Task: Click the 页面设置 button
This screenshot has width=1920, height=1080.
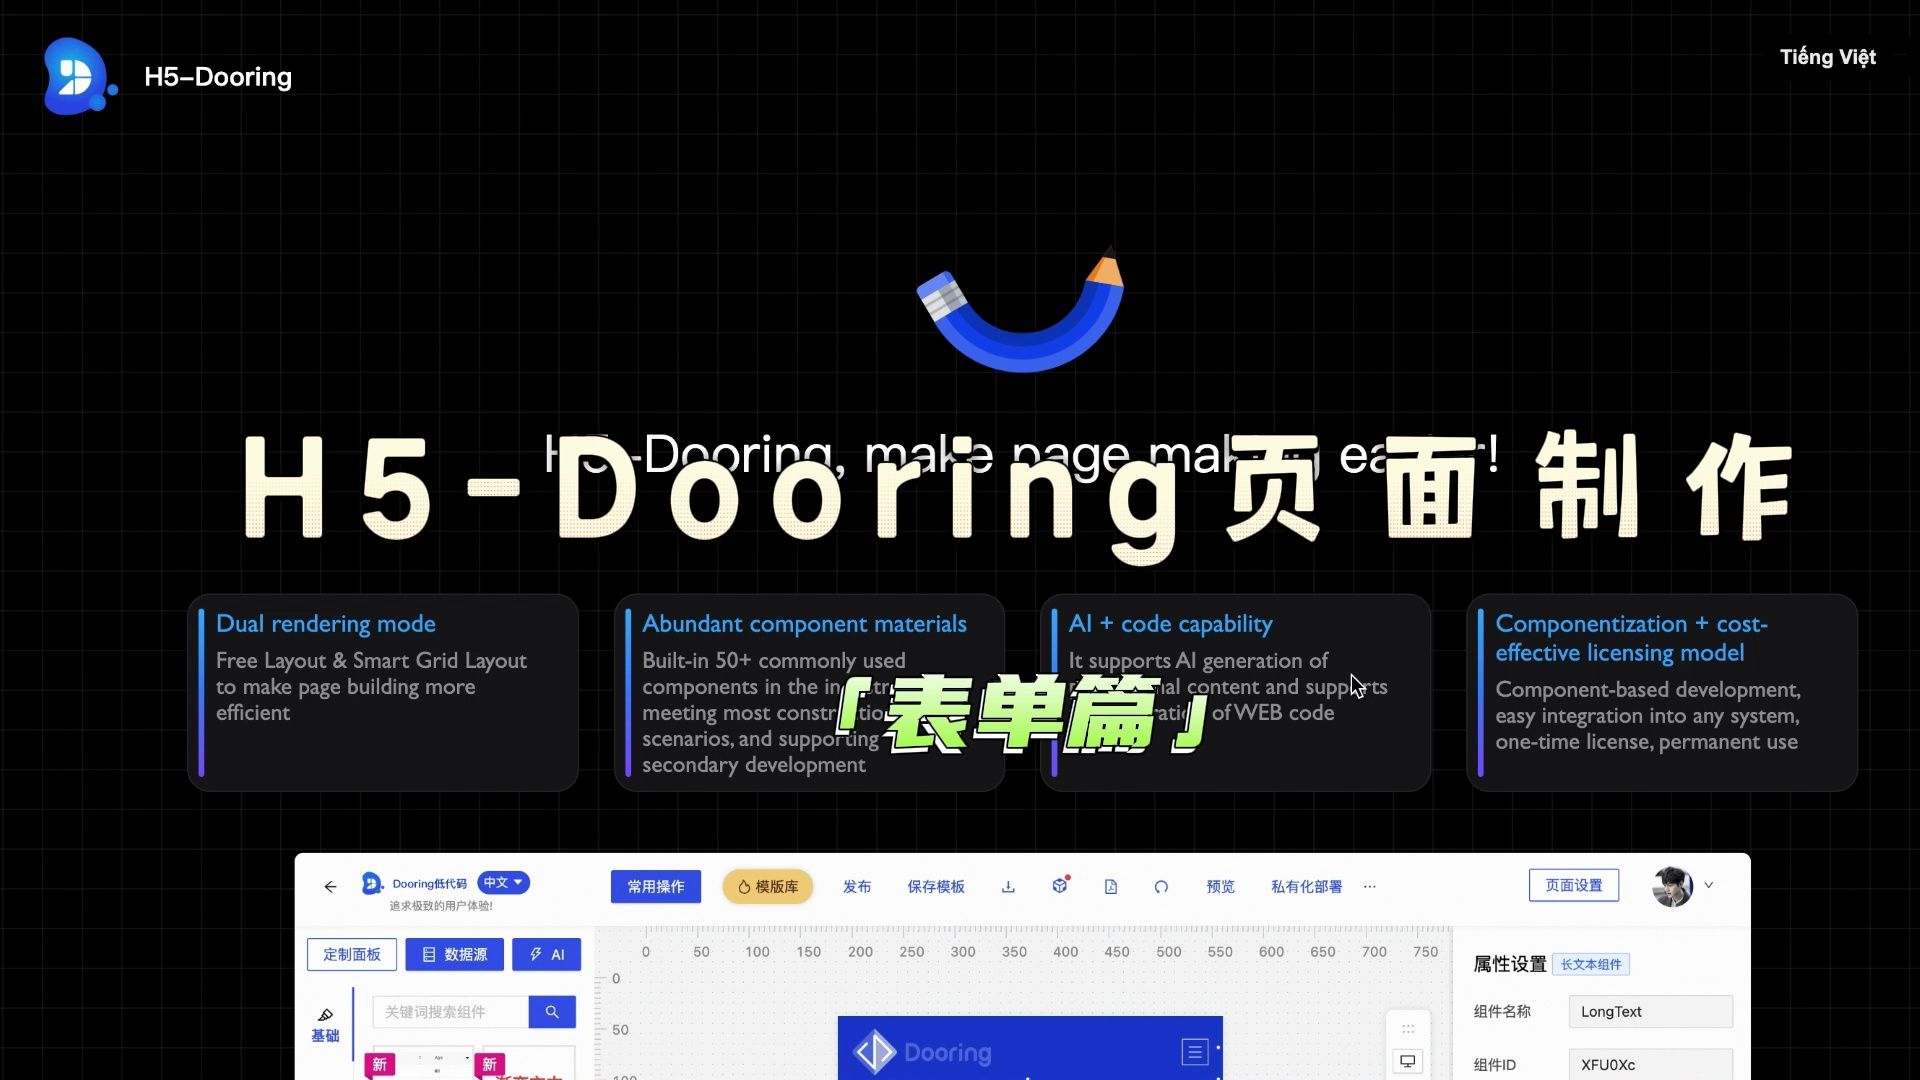Action: point(1574,886)
